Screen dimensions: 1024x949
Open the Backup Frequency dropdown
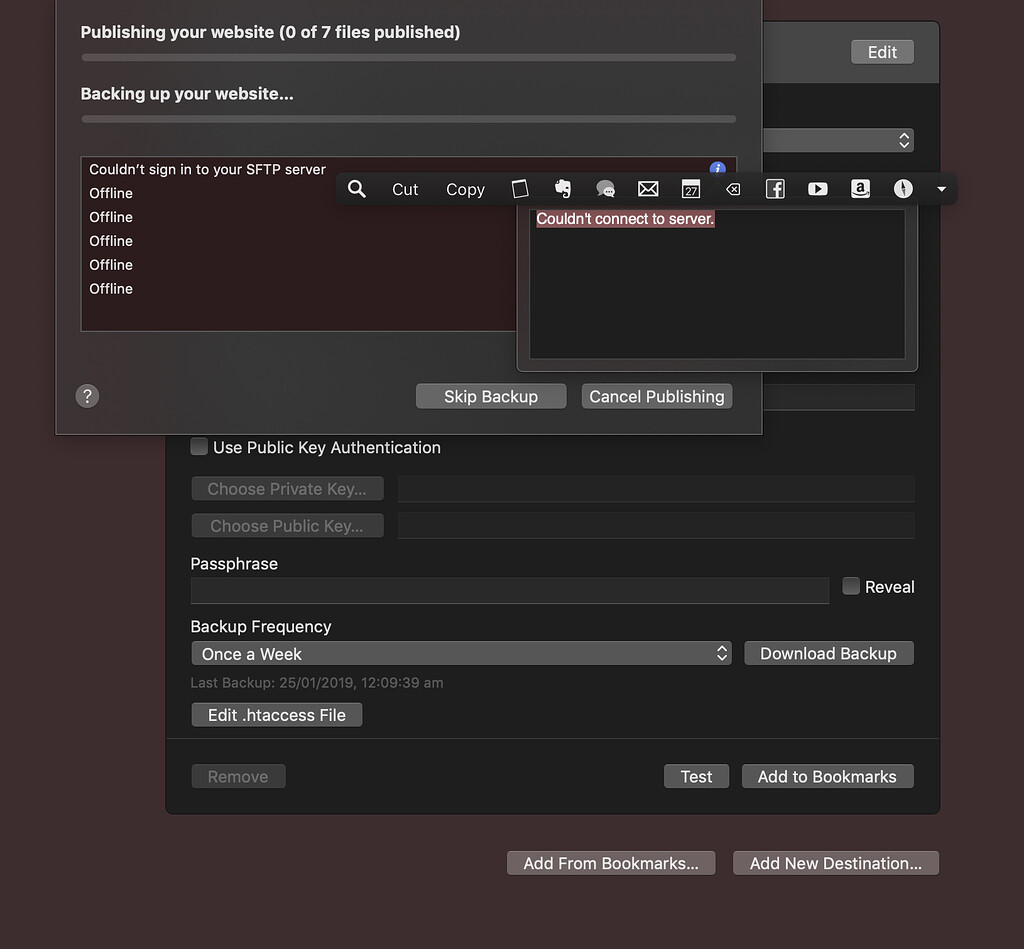pyautogui.click(x=462, y=653)
